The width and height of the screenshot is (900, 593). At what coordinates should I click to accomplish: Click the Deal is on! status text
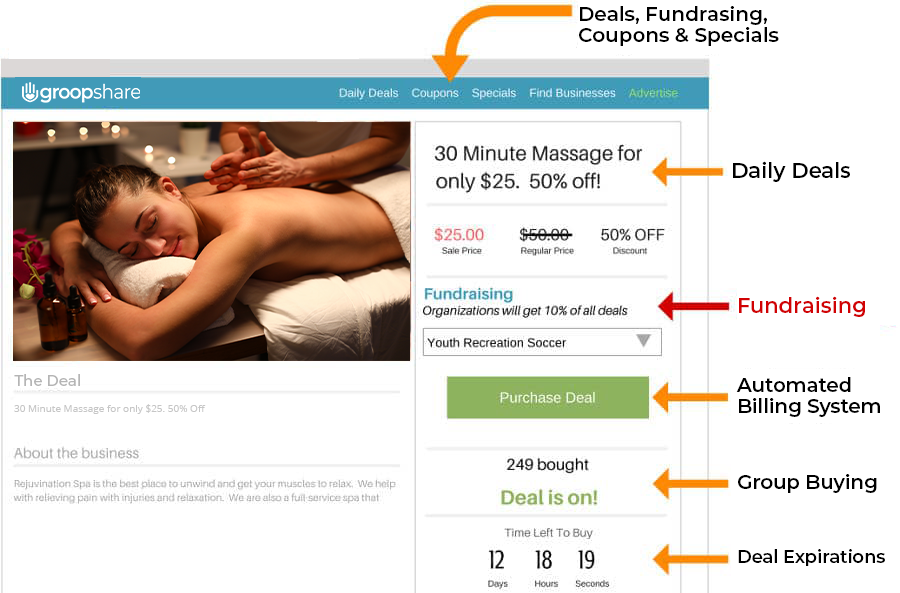[x=549, y=497]
